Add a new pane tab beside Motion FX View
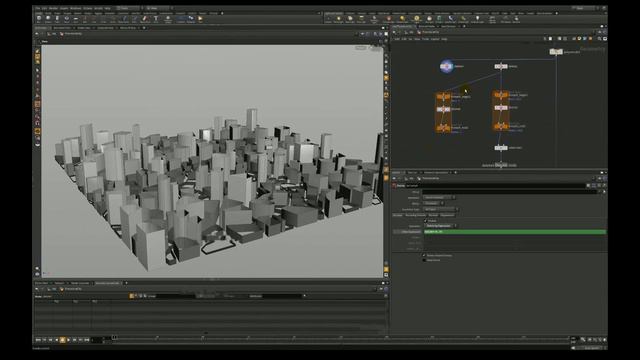The image size is (640, 360). pos(144,28)
